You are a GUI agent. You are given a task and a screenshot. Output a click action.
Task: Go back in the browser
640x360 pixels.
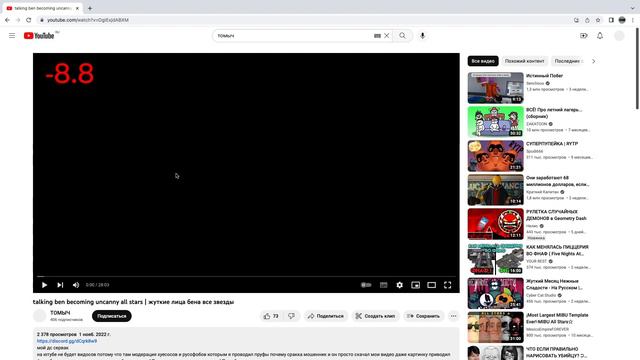click(x=7, y=20)
